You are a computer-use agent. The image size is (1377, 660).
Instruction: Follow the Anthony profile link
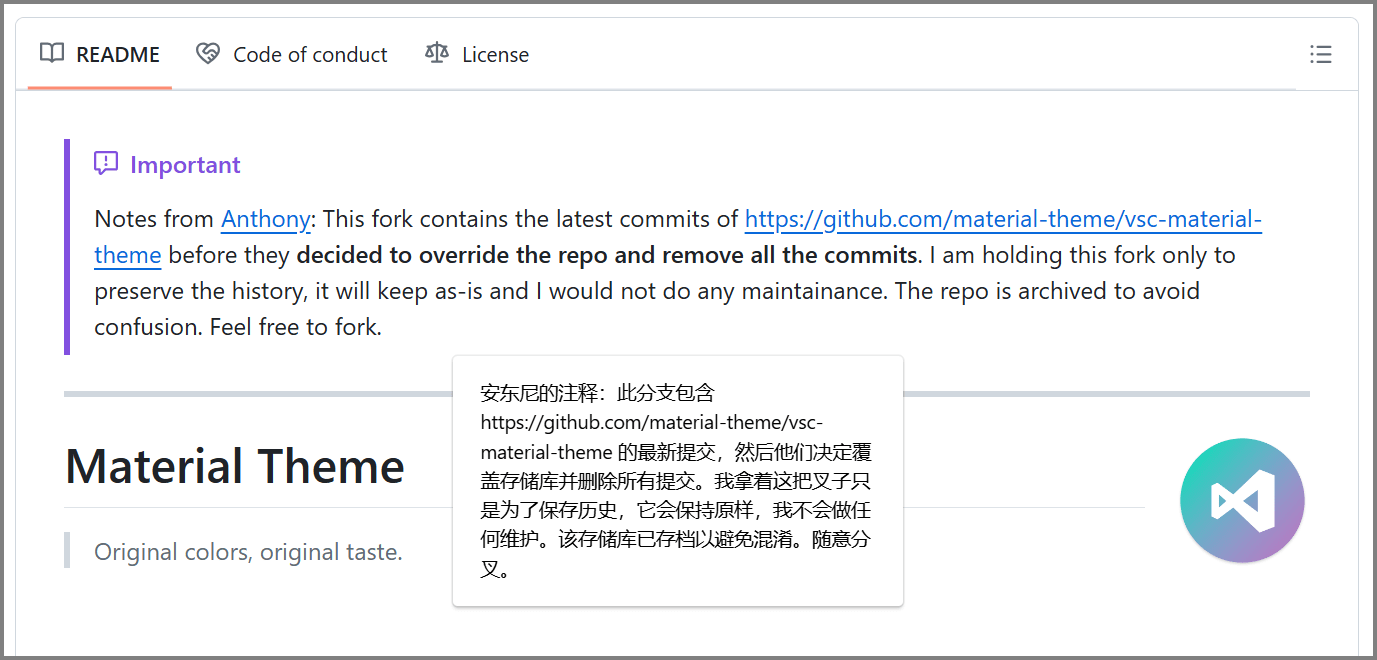tap(265, 218)
